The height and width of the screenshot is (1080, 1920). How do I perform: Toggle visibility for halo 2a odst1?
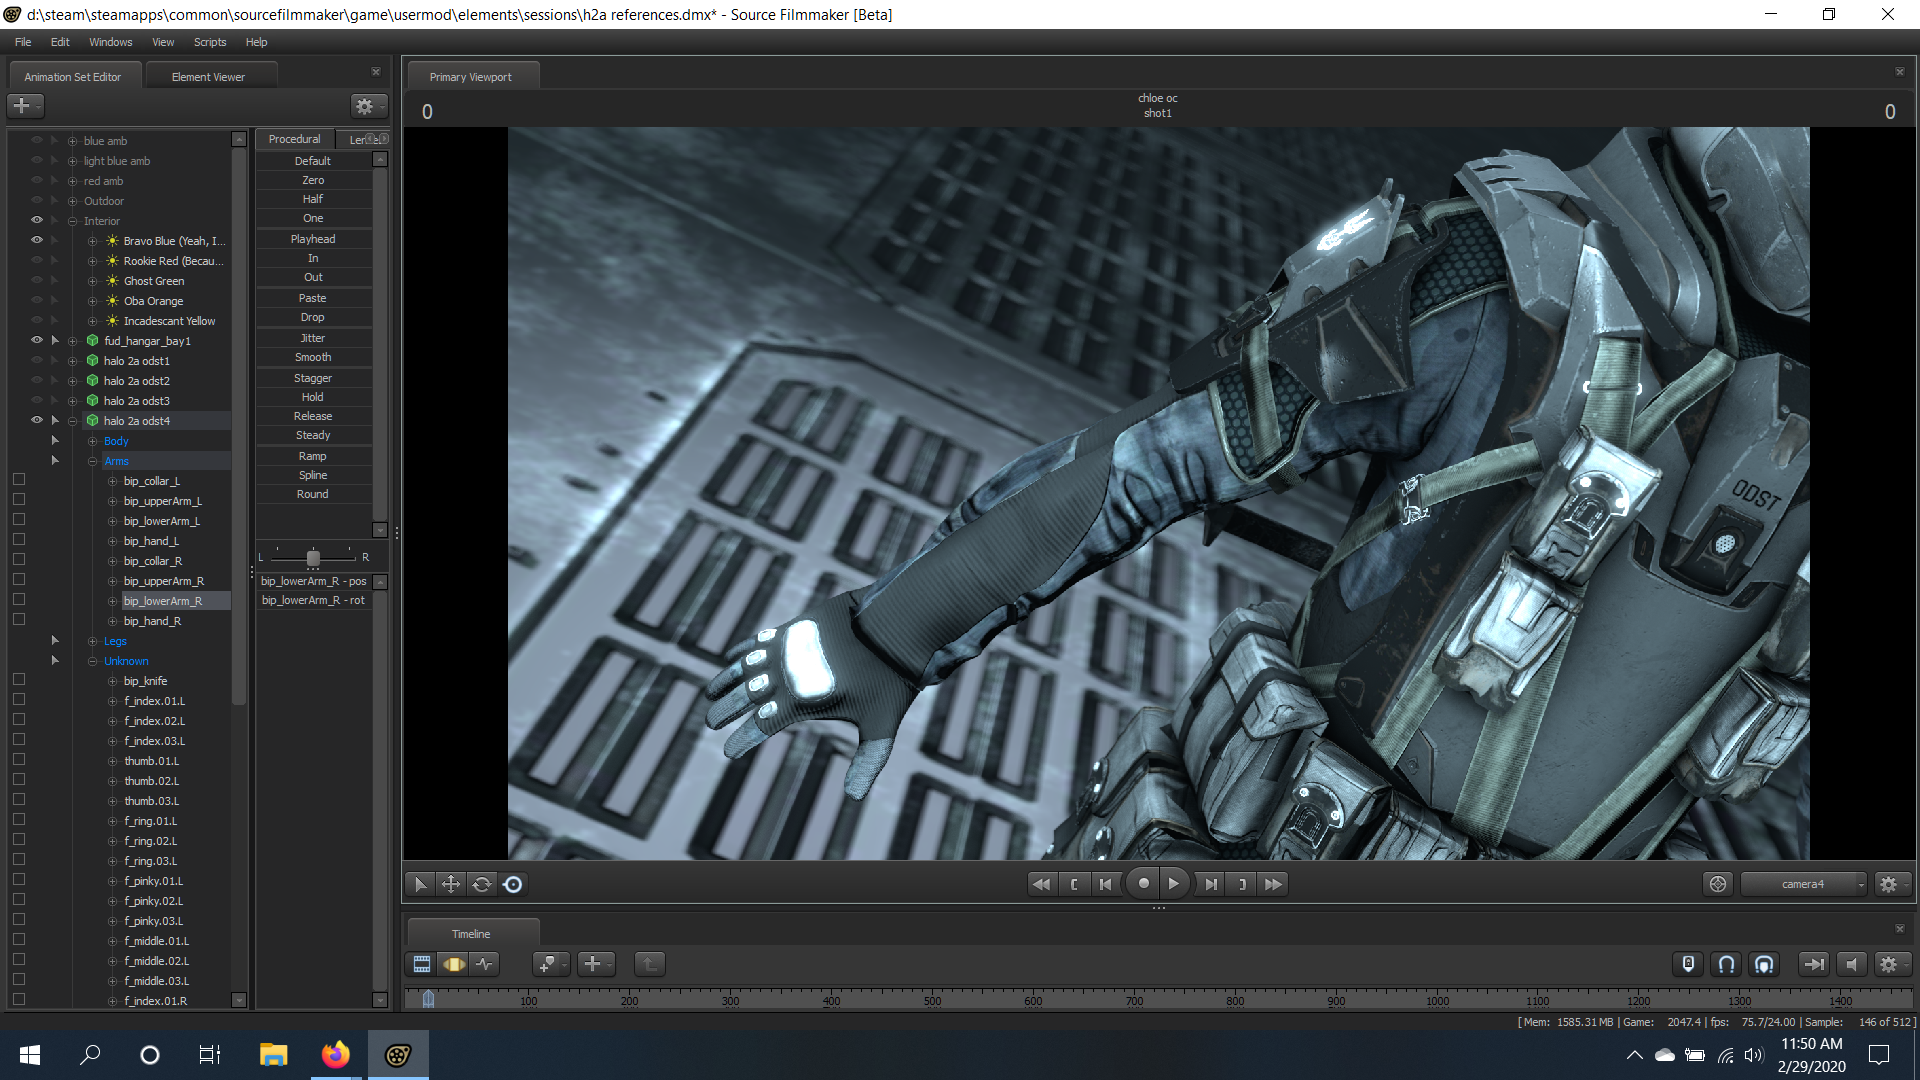(x=37, y=361)
